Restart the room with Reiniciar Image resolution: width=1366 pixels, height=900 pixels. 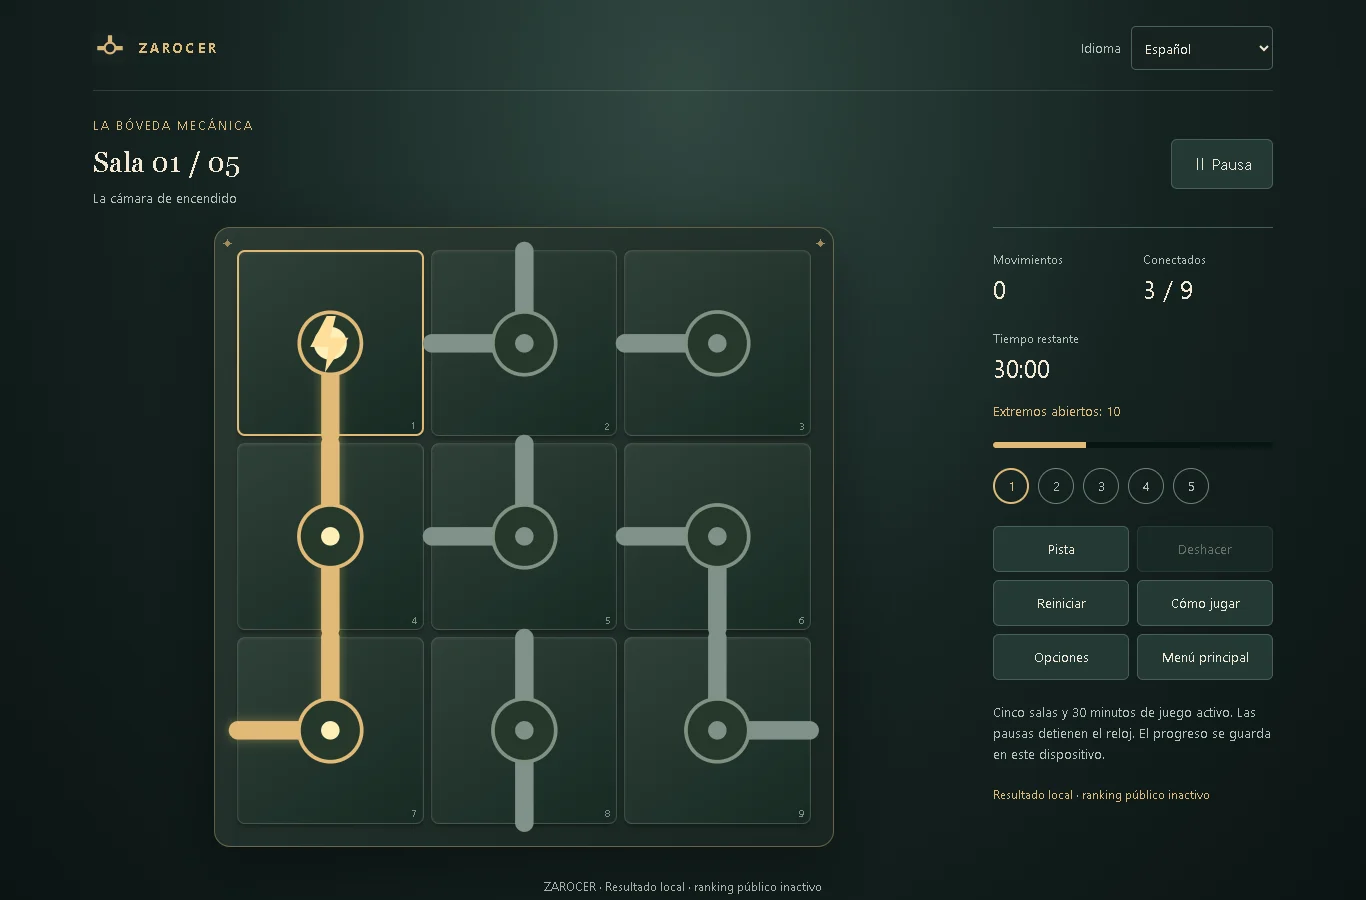click(x=1061, y=603)
